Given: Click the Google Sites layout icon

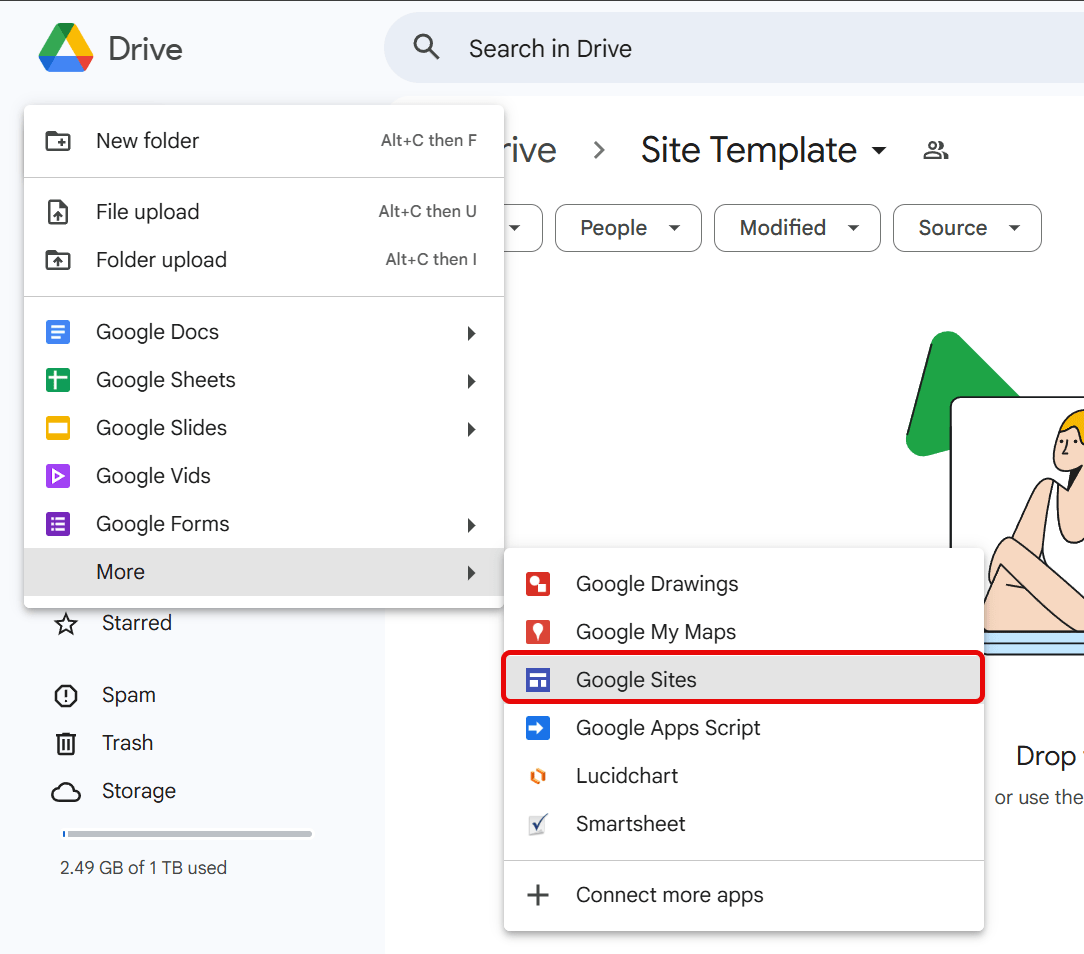Looking at the screenshot, I should click(x=538, y=680).
